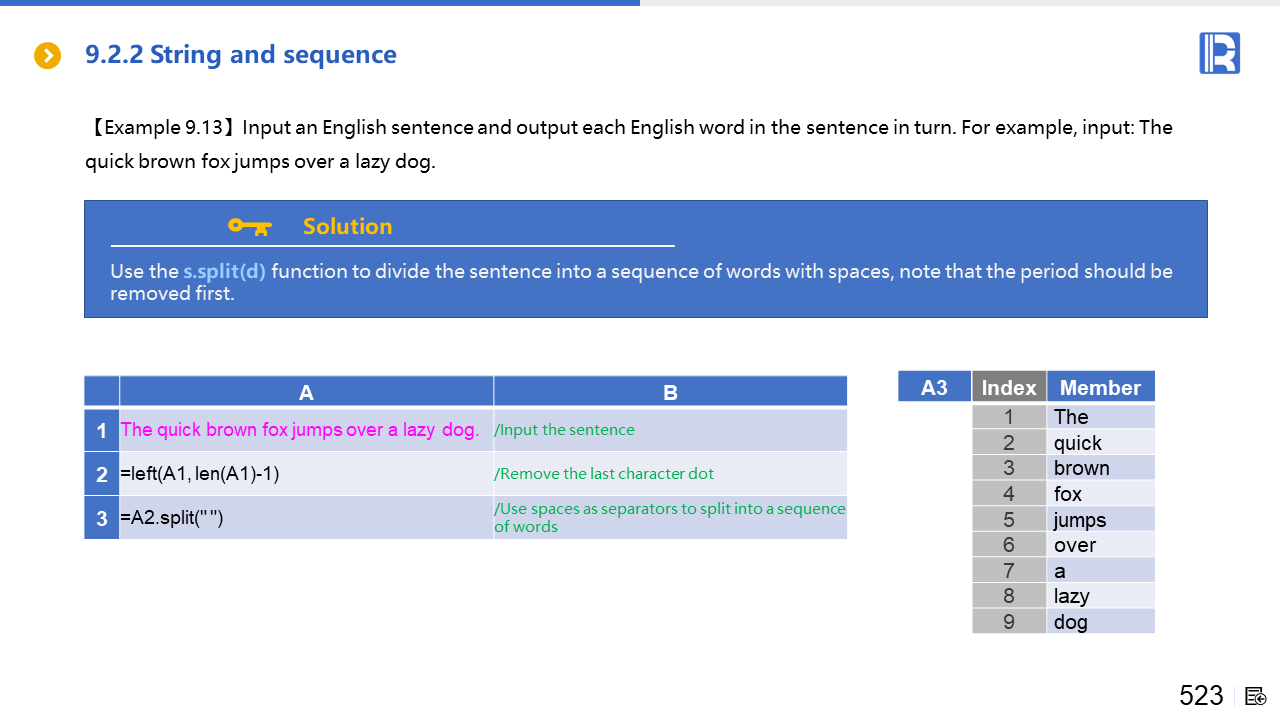Image resolution: width=1280 pixels, height=720 pixels.
Task: Click the slide list icon beside page number
Action: [x=1256, y=696]
